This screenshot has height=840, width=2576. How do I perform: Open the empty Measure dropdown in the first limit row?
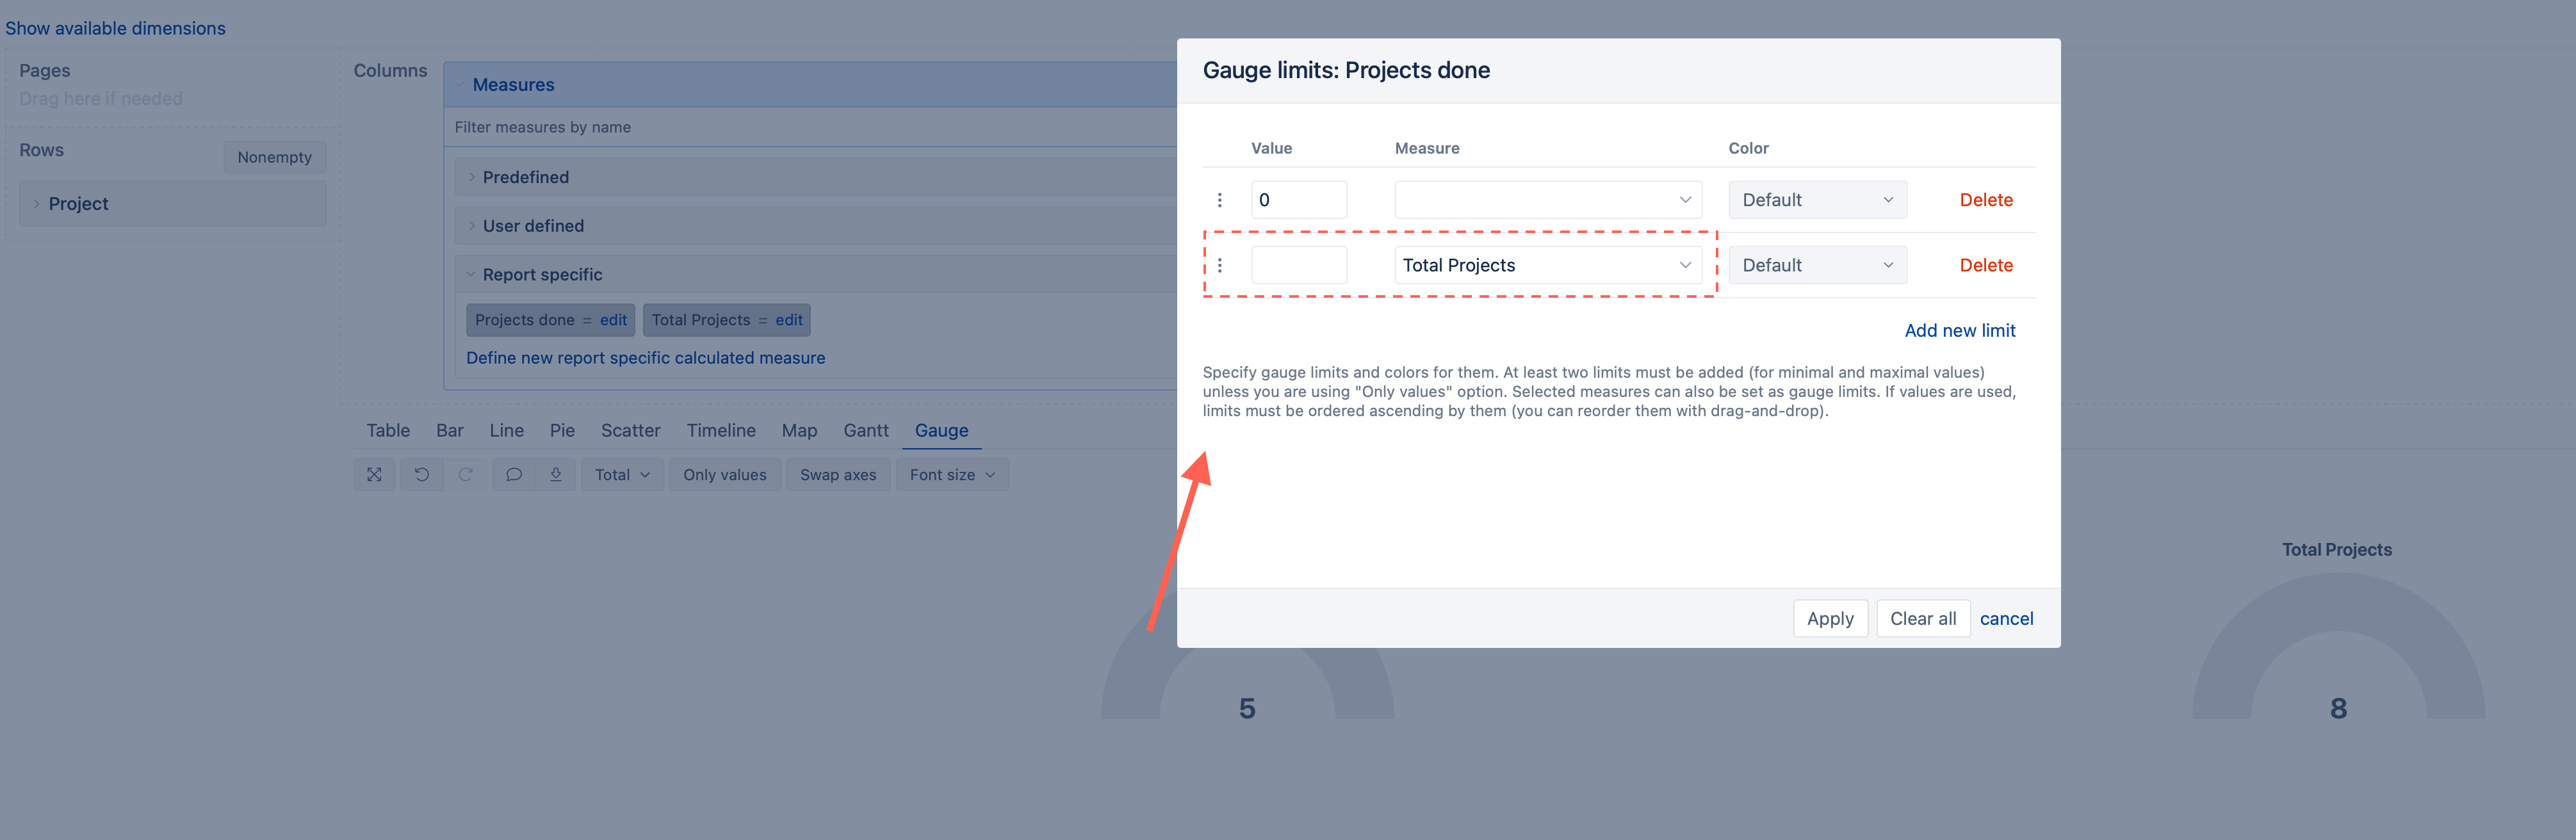[x=1548, y=200]
